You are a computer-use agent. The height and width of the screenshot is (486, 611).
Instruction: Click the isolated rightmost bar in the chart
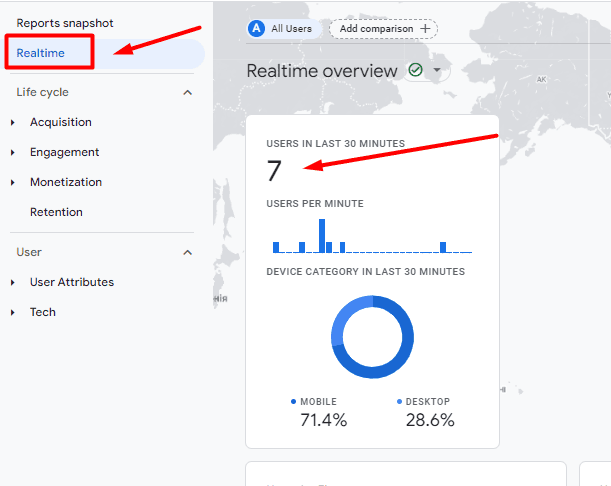[x=443, y=247]
